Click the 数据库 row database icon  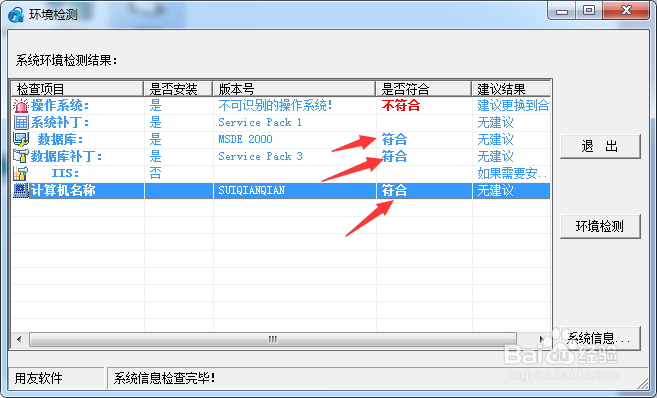[x=21, y=139]
